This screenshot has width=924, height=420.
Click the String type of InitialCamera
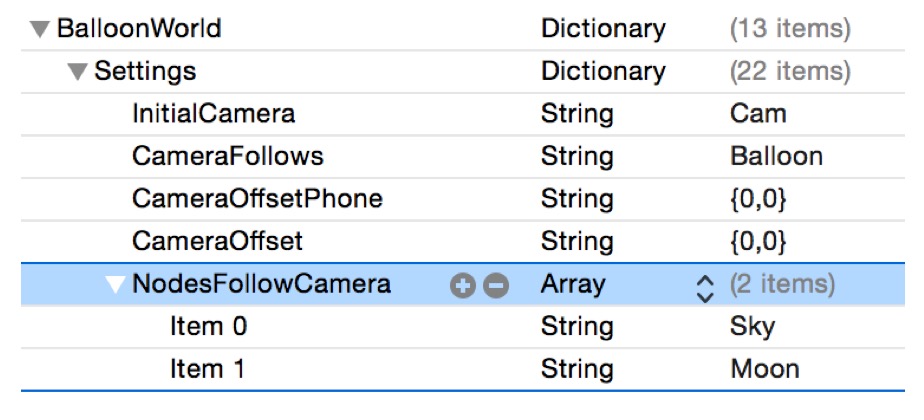[577, 114]
